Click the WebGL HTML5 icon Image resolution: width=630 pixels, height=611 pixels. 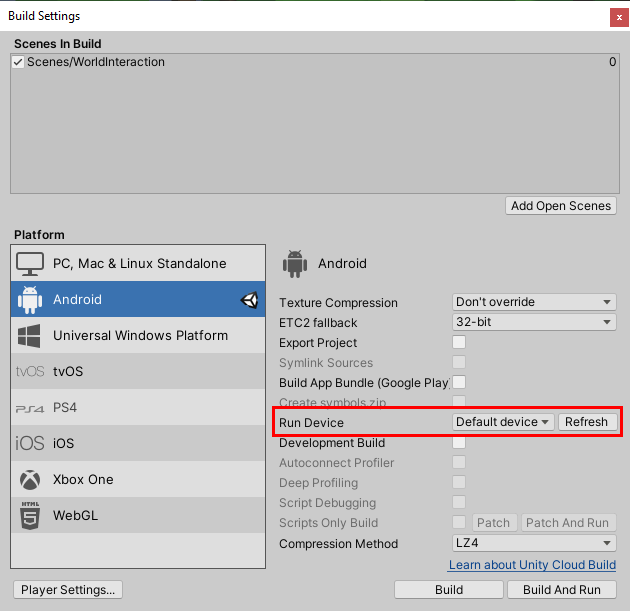pos(30,516)
